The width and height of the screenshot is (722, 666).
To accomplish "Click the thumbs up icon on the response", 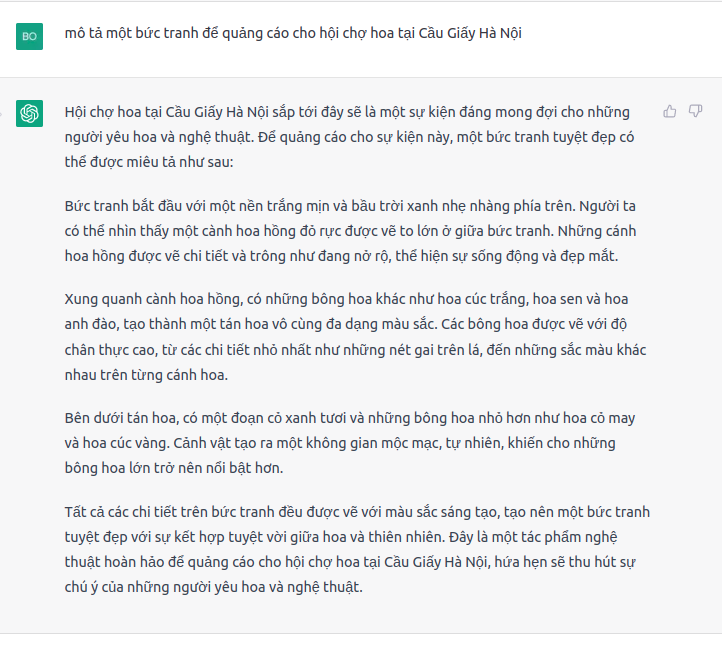I will 670,111.
